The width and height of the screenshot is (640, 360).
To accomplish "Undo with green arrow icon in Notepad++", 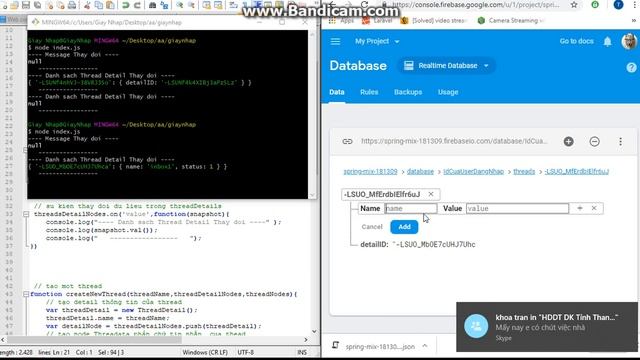I will tap(125, 5).
